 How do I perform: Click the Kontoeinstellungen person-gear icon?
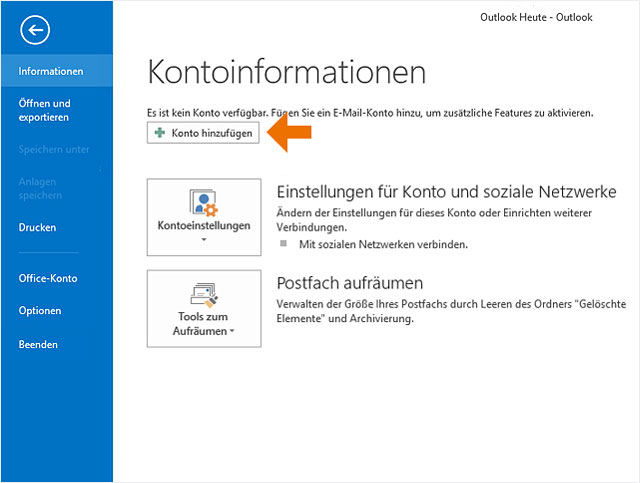pos(204,202)
